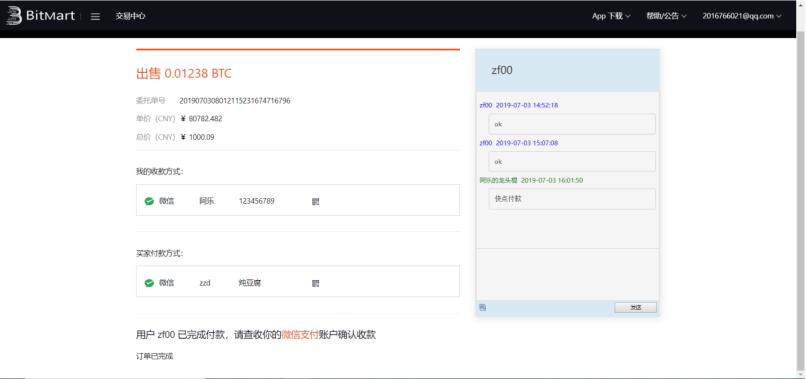Select WeChat account number 123456789

257,201
